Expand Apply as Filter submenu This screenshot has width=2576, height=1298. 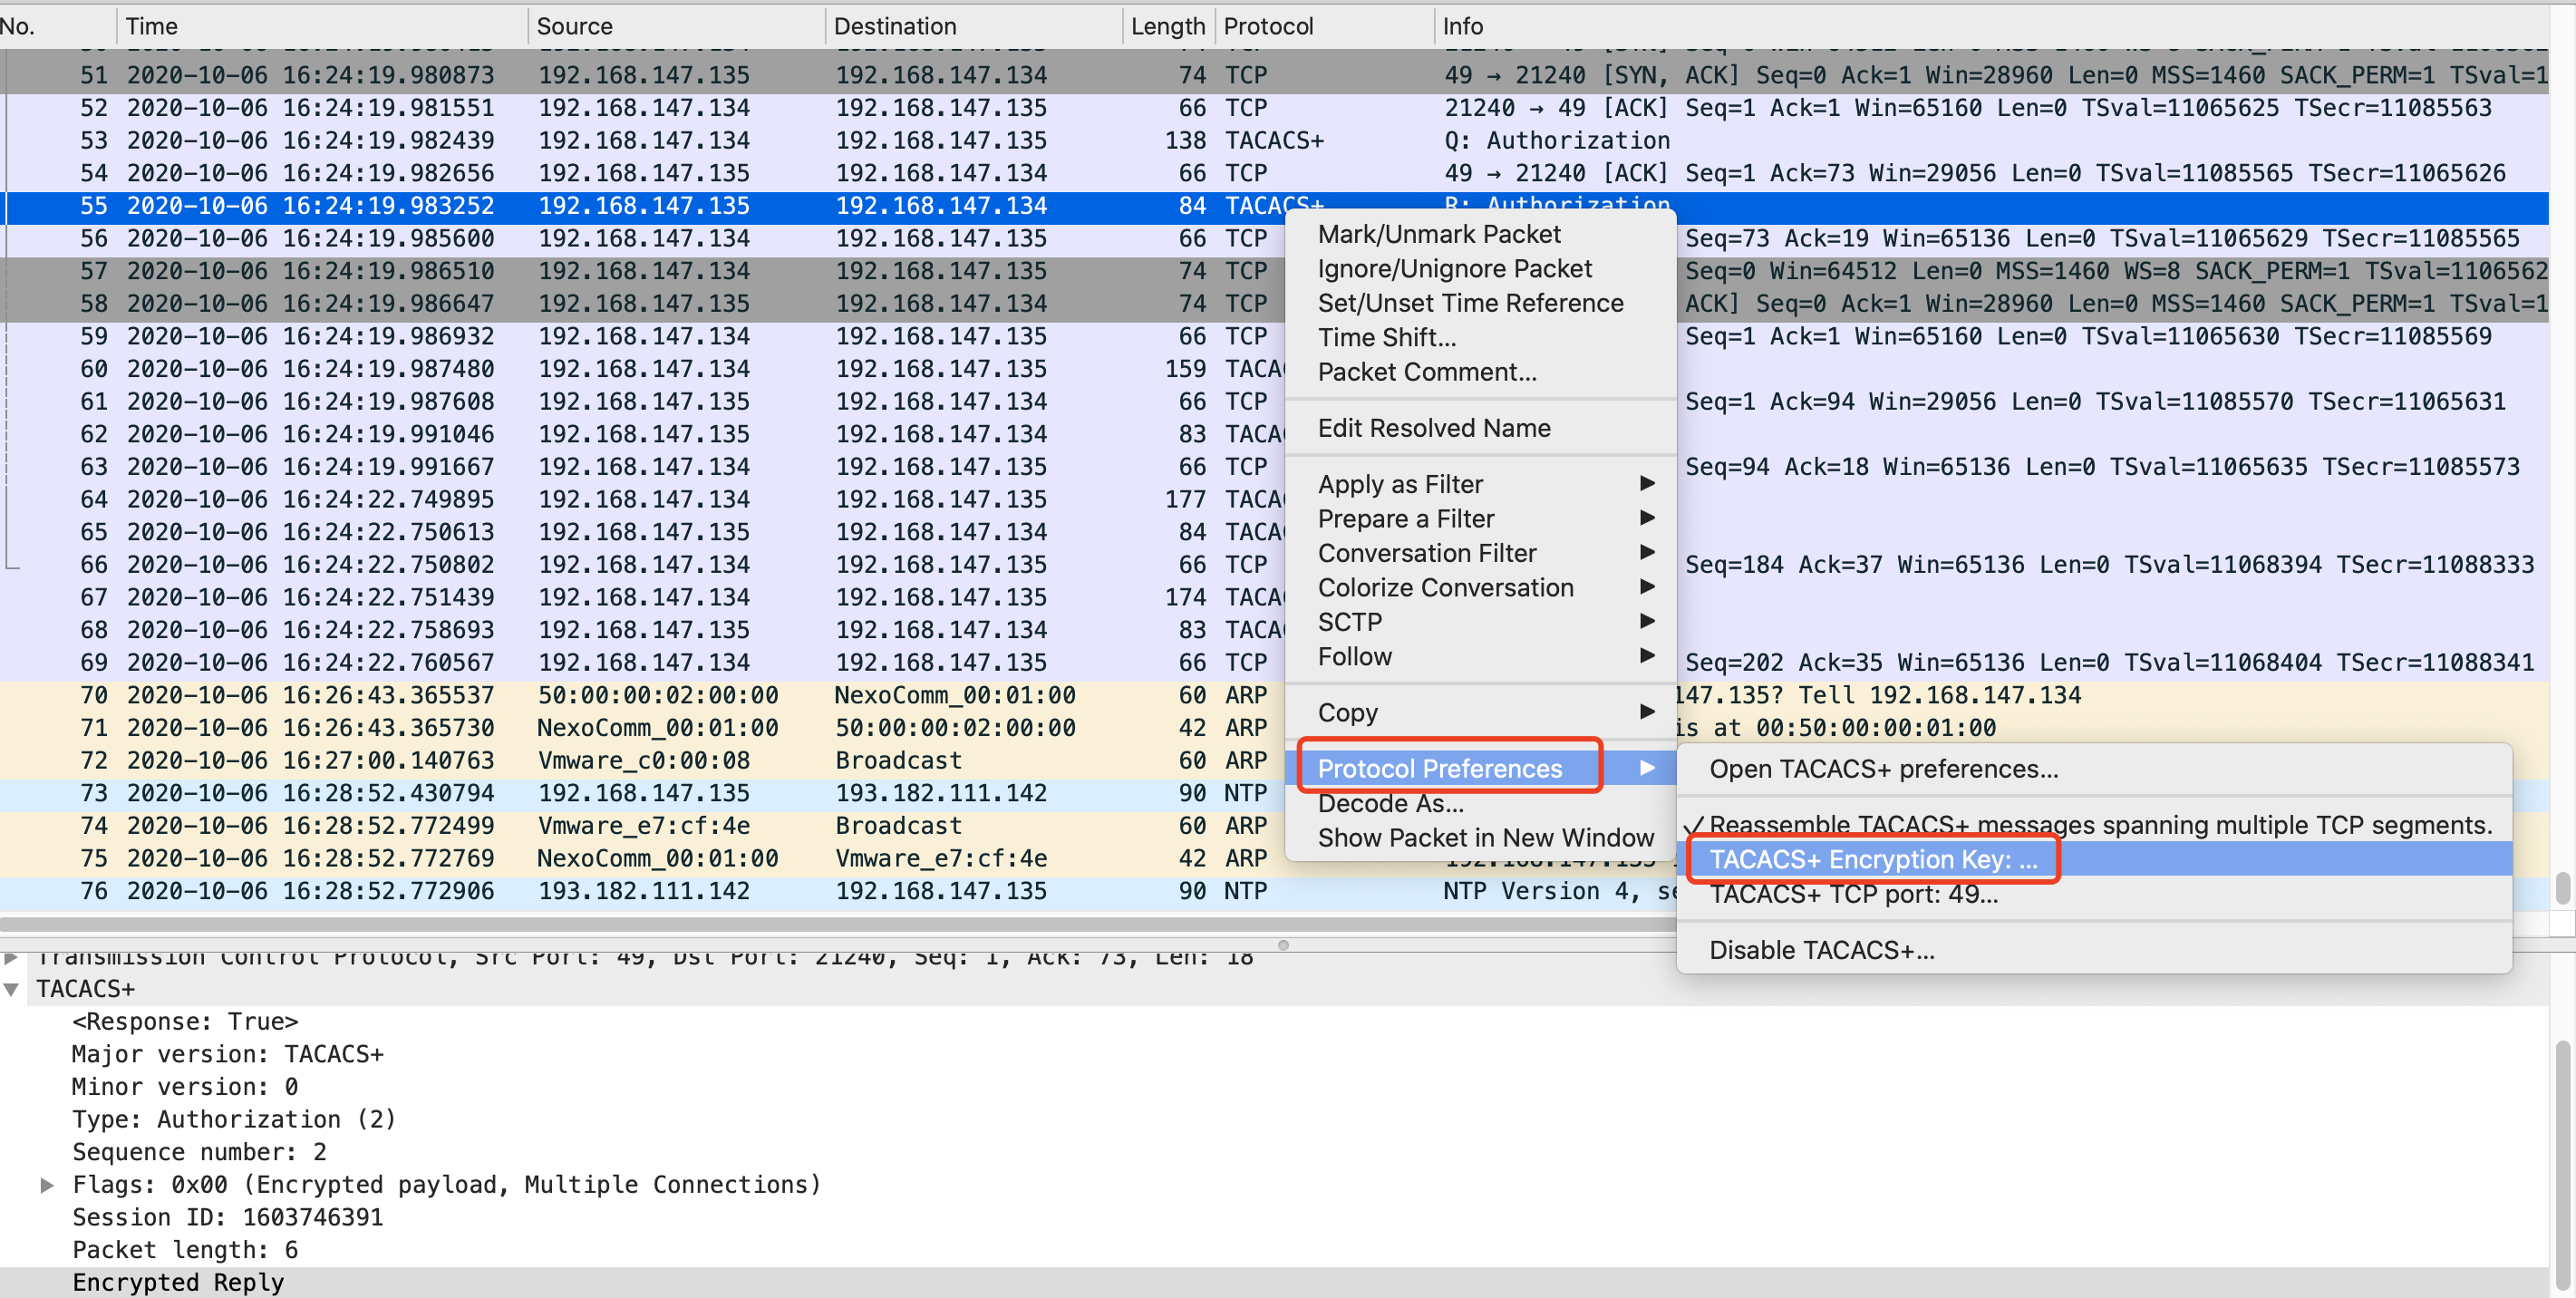click(1479, 484)
